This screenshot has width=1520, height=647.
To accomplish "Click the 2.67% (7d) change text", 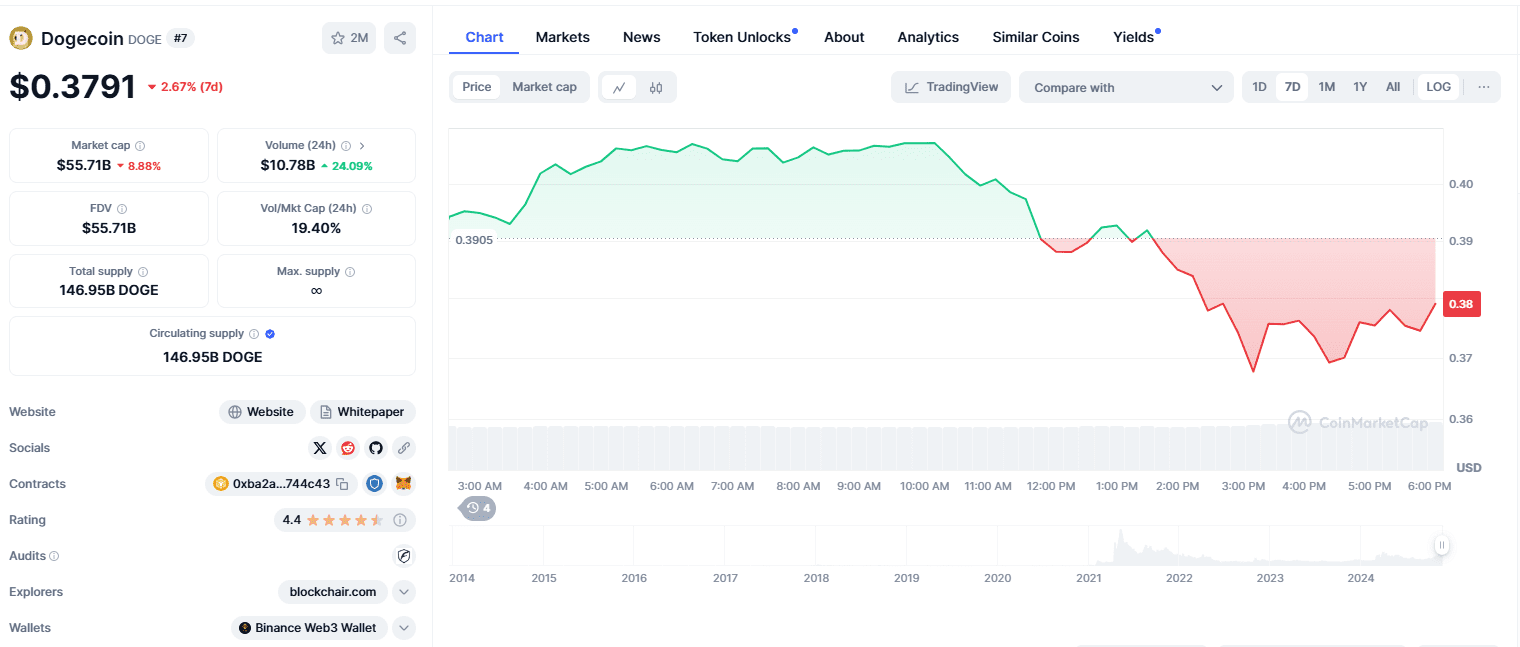I will click(x=190, y=87).
